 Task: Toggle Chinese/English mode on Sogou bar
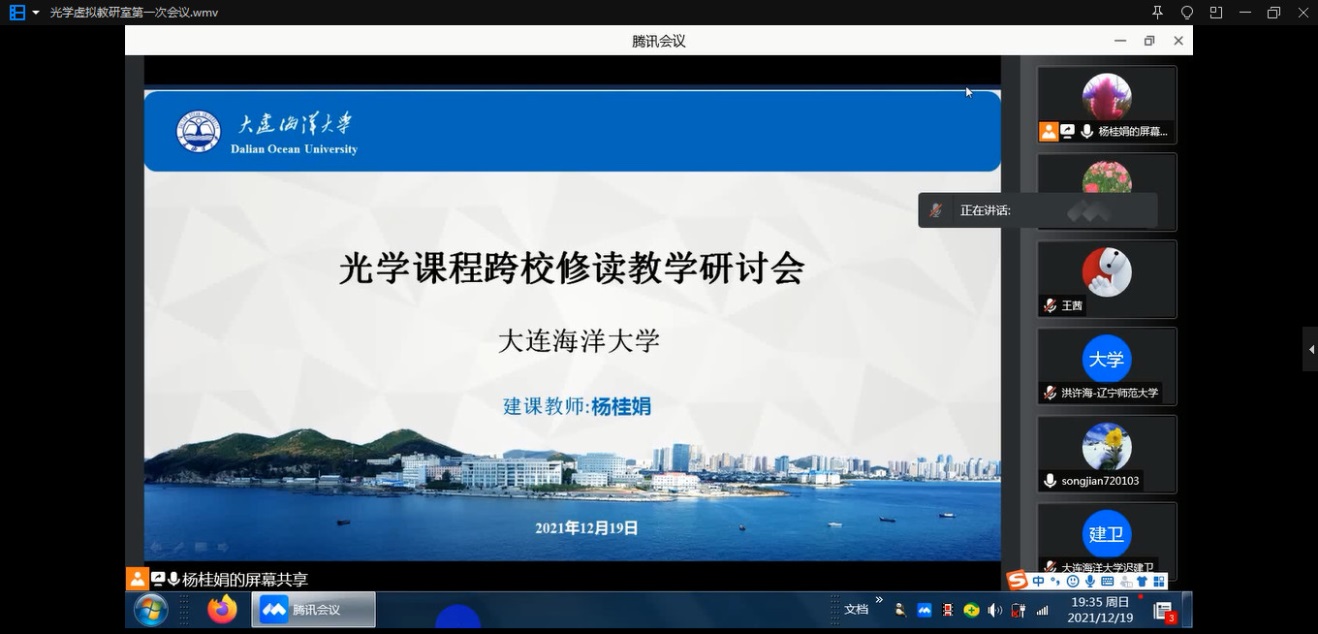pyautogui.click(x=1039, y=581)
